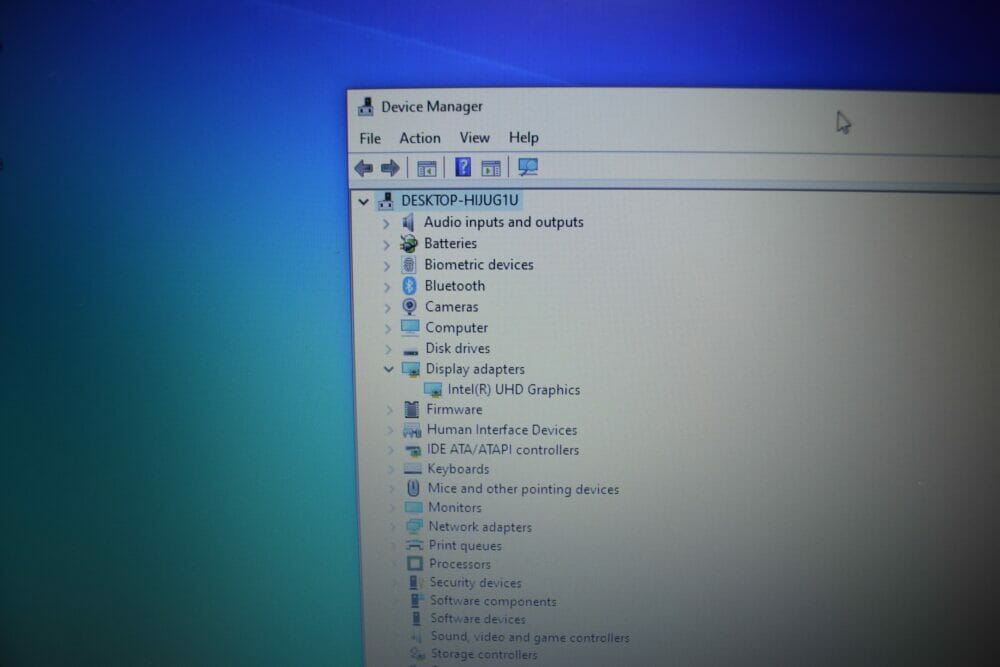This screenshot has height=667, width=1000.
Task: Collapse the Display adapters category
Action: click(x=388, y=369)
